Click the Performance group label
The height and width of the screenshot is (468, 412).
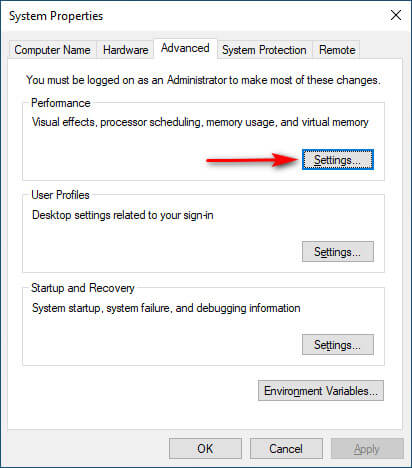pyautogui.click(x=61, y=103)
